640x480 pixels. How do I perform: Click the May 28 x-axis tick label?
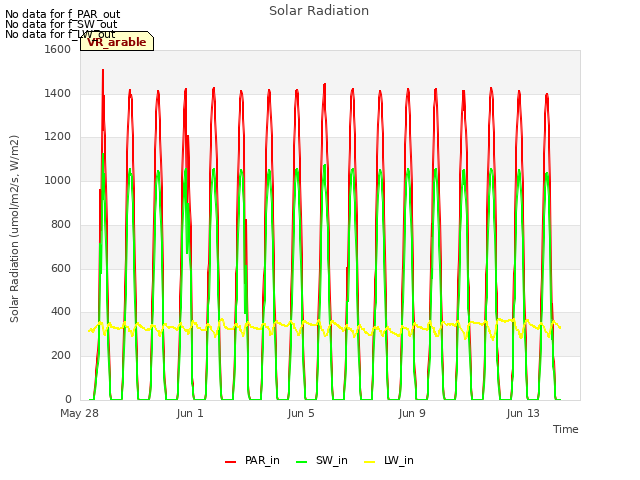79,413
